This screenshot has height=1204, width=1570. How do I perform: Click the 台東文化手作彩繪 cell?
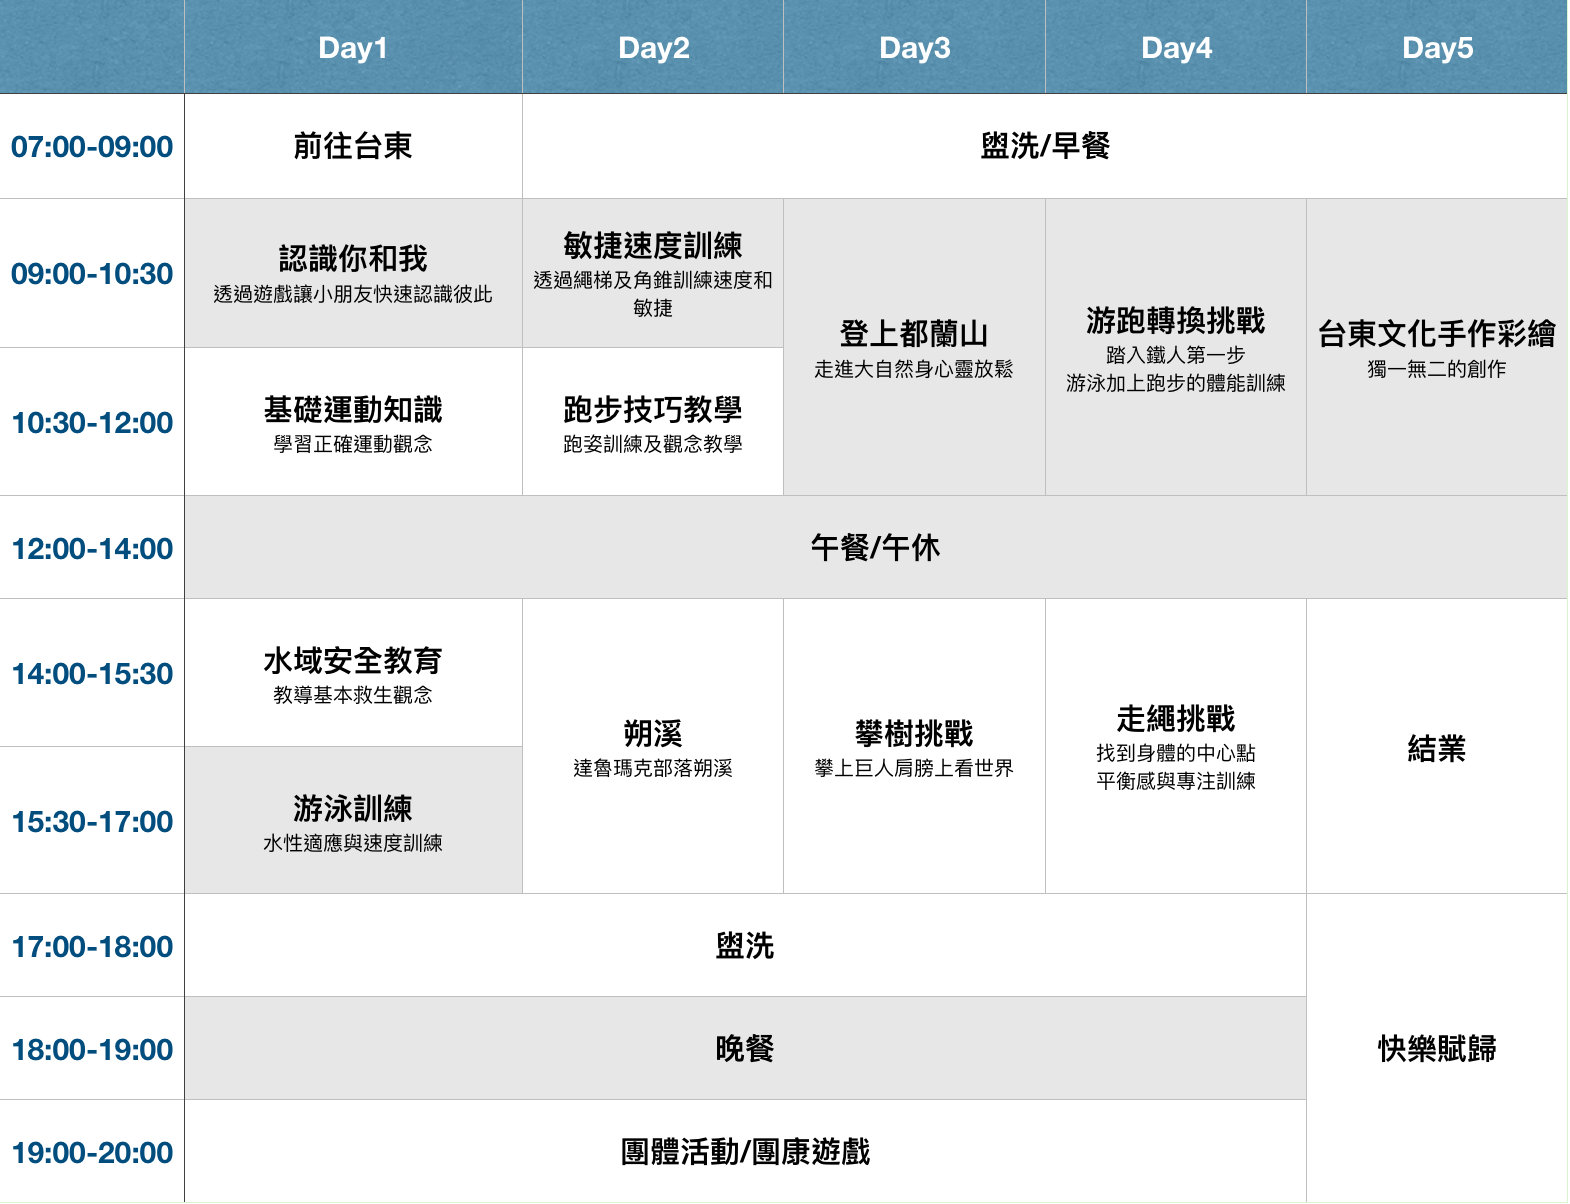1437,347
